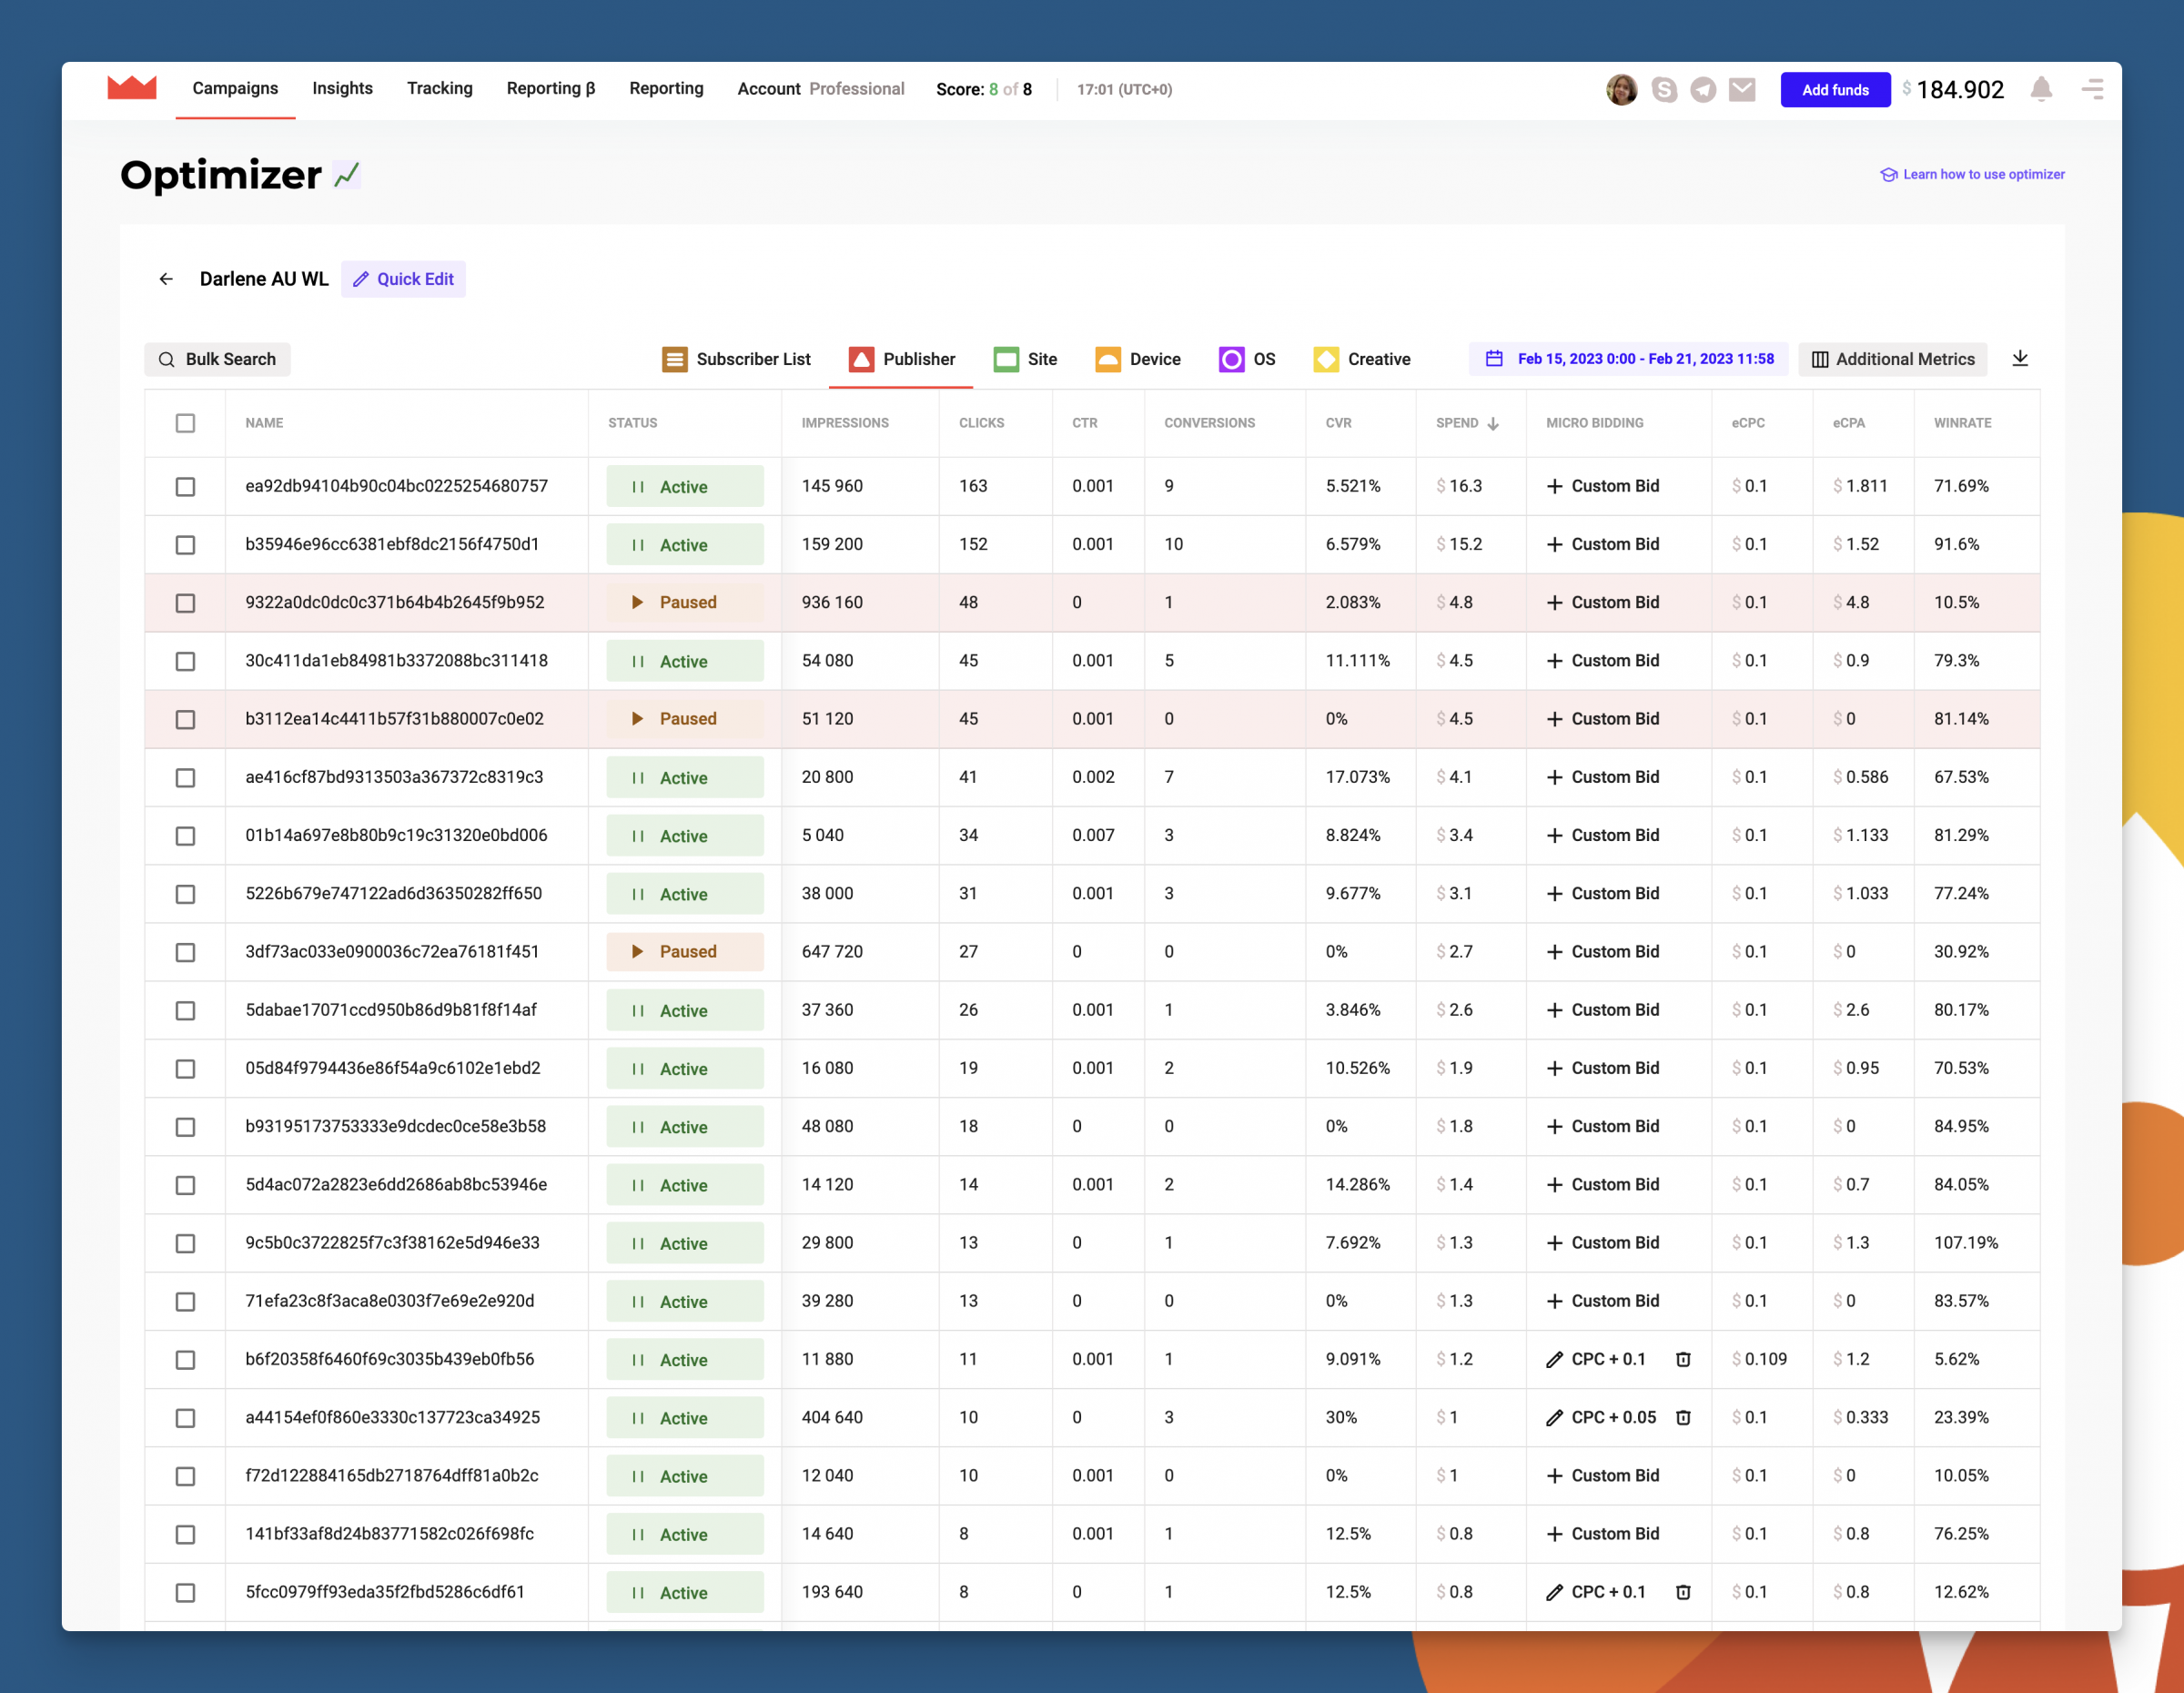
Task: Click the Bulk Search field
Action: pos(218,359)
